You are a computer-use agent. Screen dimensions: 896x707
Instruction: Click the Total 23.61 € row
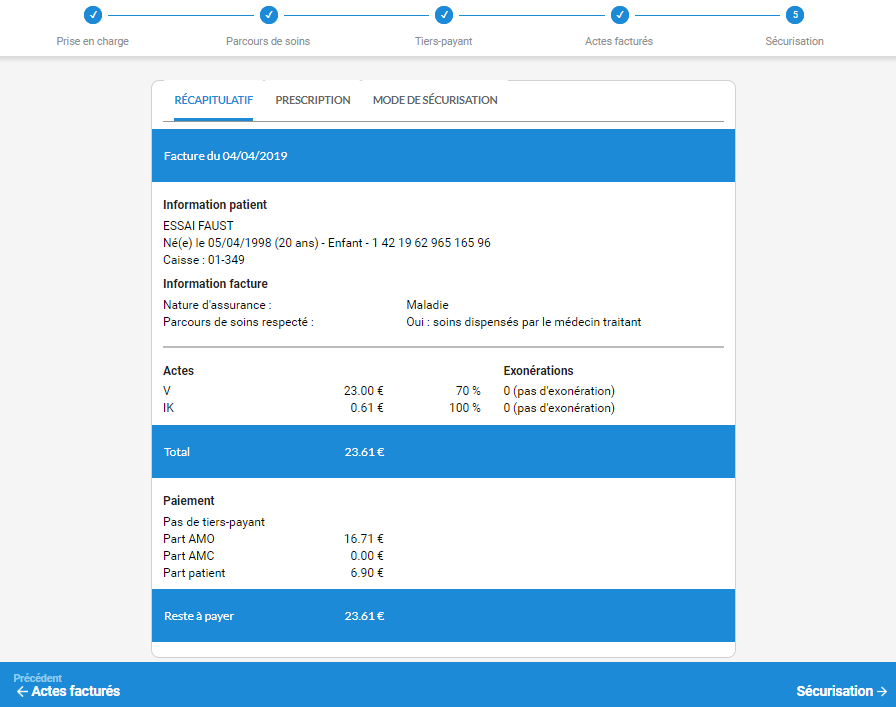pyautogui.click(x=443, y=452)
